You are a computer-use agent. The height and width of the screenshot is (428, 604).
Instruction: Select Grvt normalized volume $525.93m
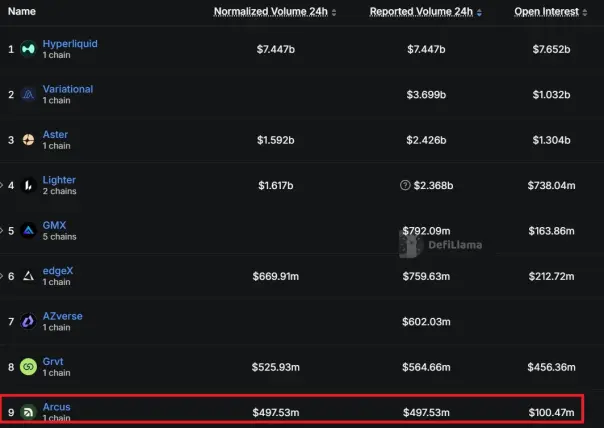click(275, 367)
